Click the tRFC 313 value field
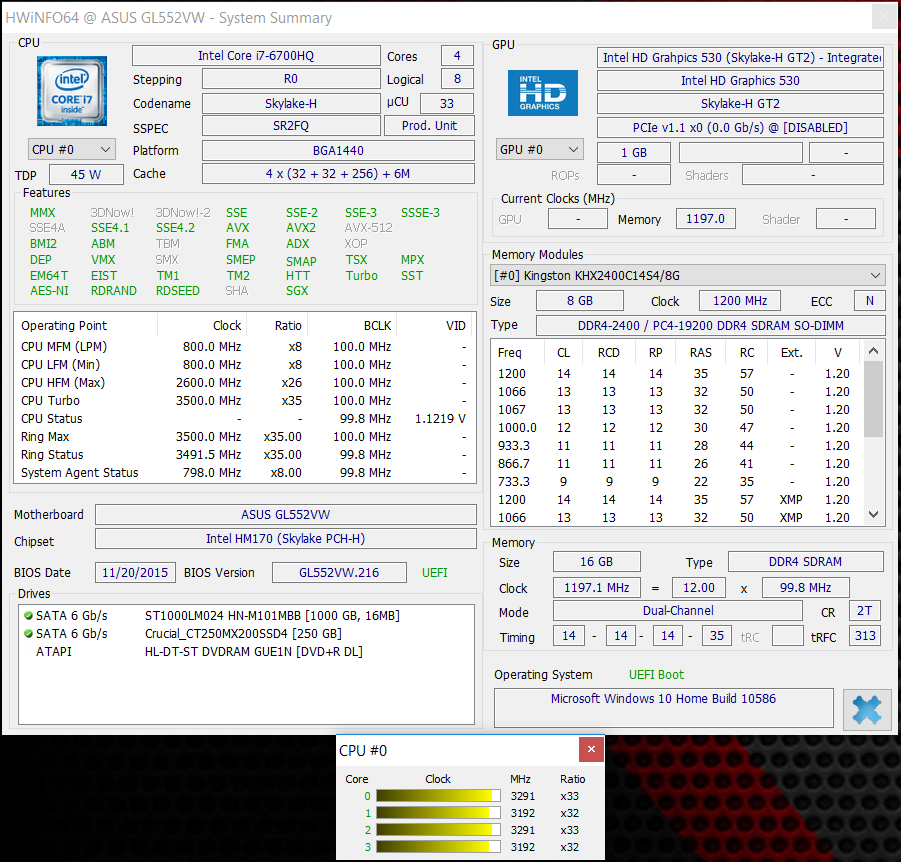 865,636
